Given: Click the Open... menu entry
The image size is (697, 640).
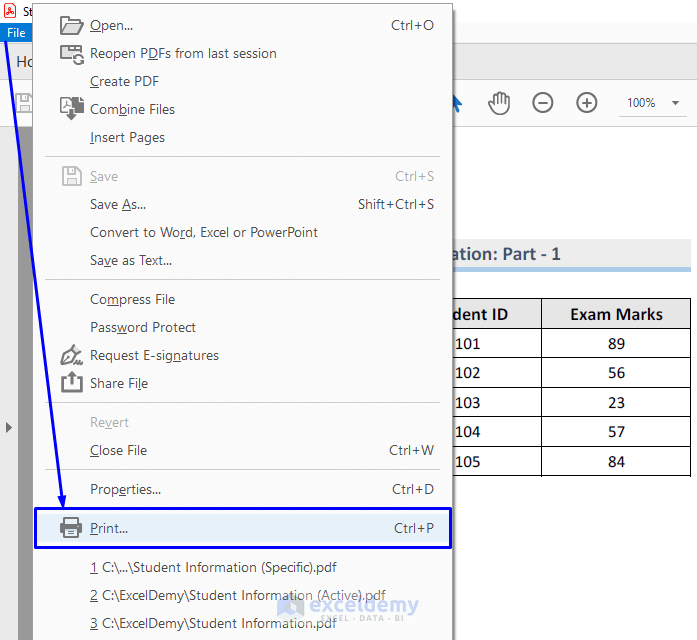Looking at the screenshot, I should tap(243, 25).
